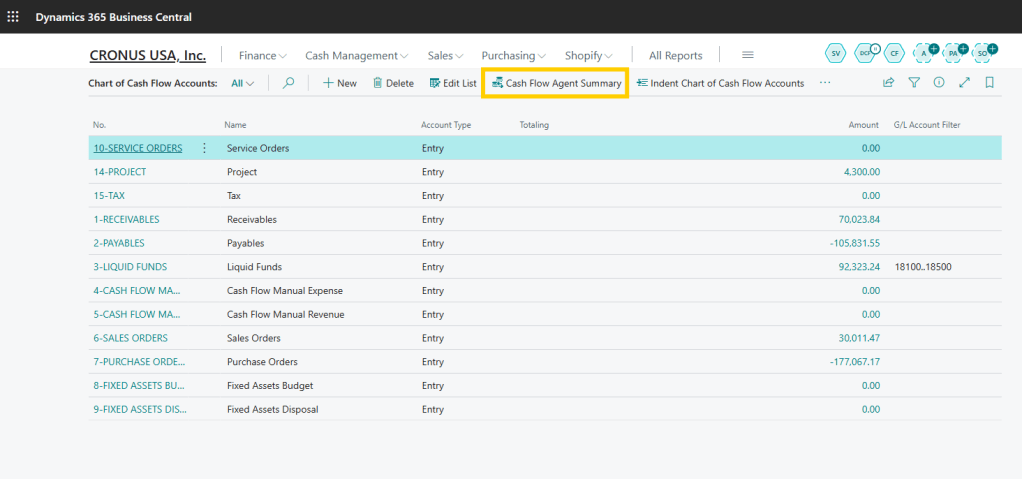Toggle the filter pane funnel icon
The width and height of the screenshot is (1022, 479).
click(914, 83)
